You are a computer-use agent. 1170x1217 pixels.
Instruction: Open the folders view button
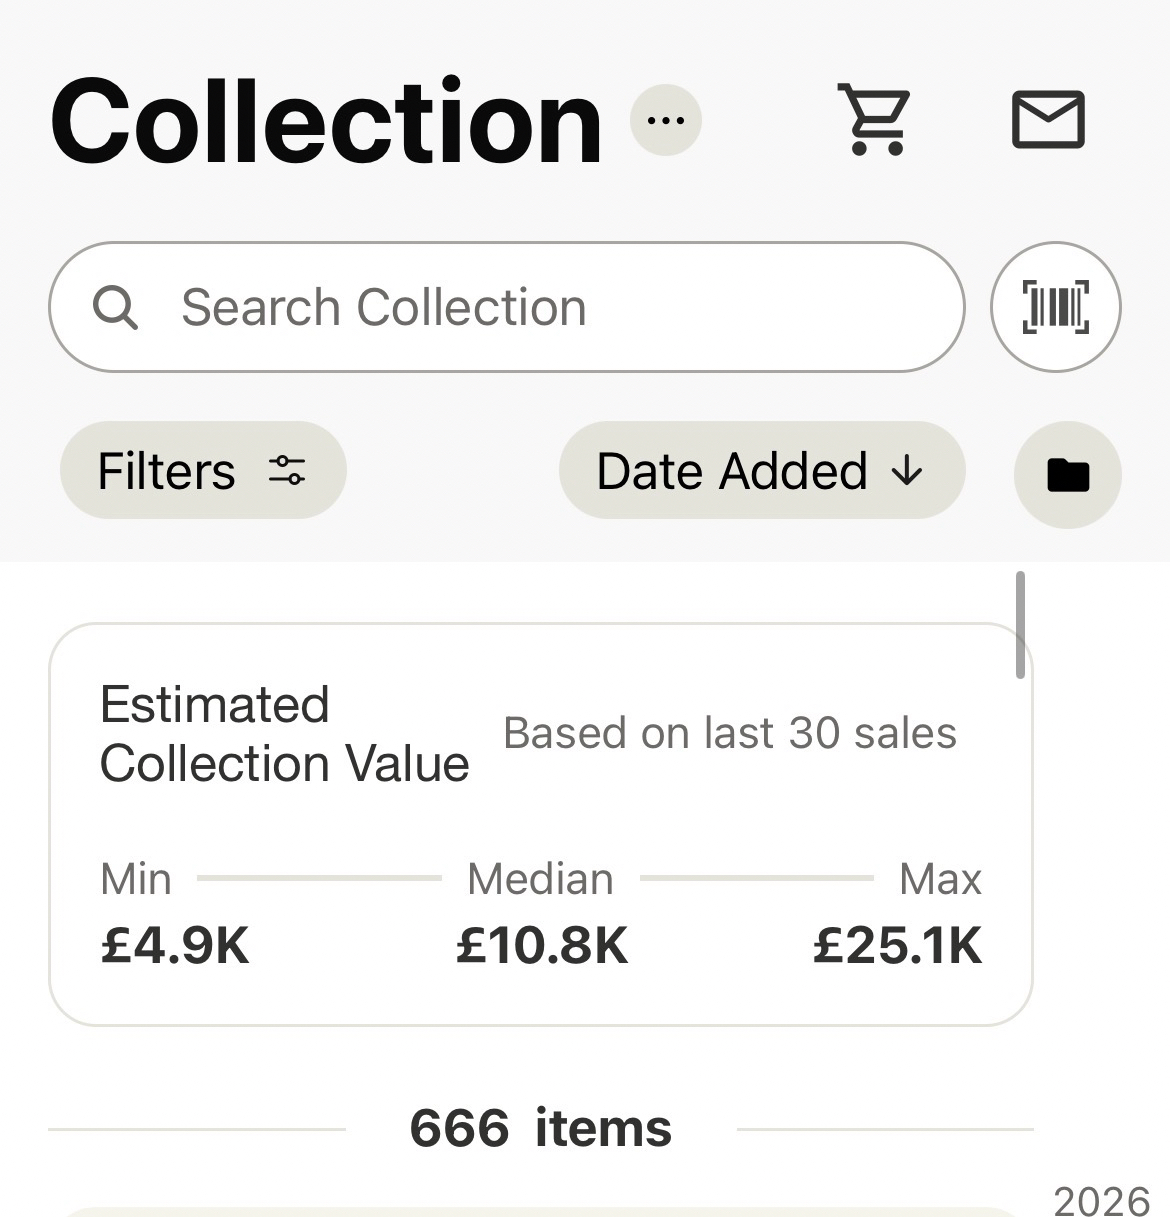tap(1067, 475)
